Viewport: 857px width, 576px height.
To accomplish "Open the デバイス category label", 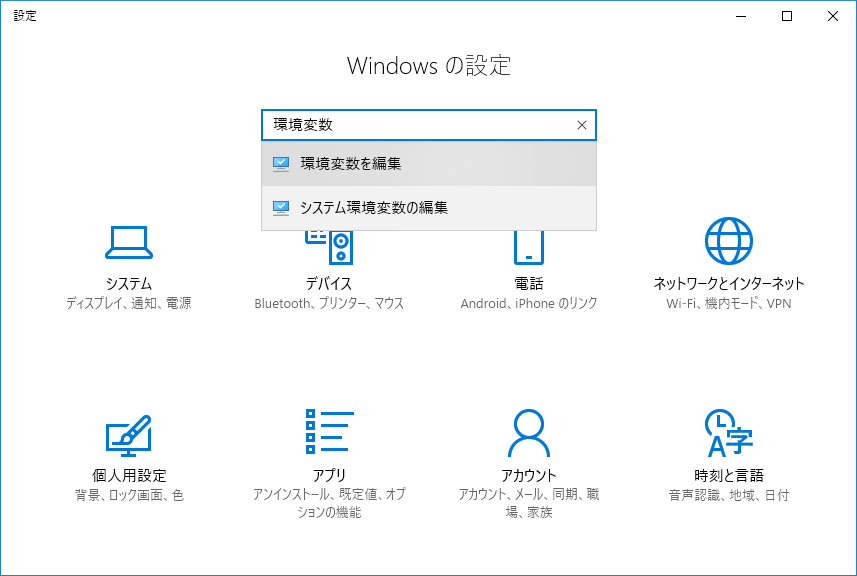I will click(329, 284).
